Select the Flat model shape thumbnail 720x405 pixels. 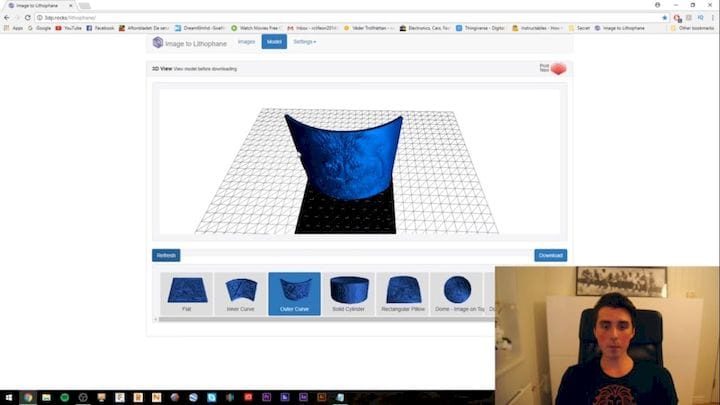[x=187, y=293]
